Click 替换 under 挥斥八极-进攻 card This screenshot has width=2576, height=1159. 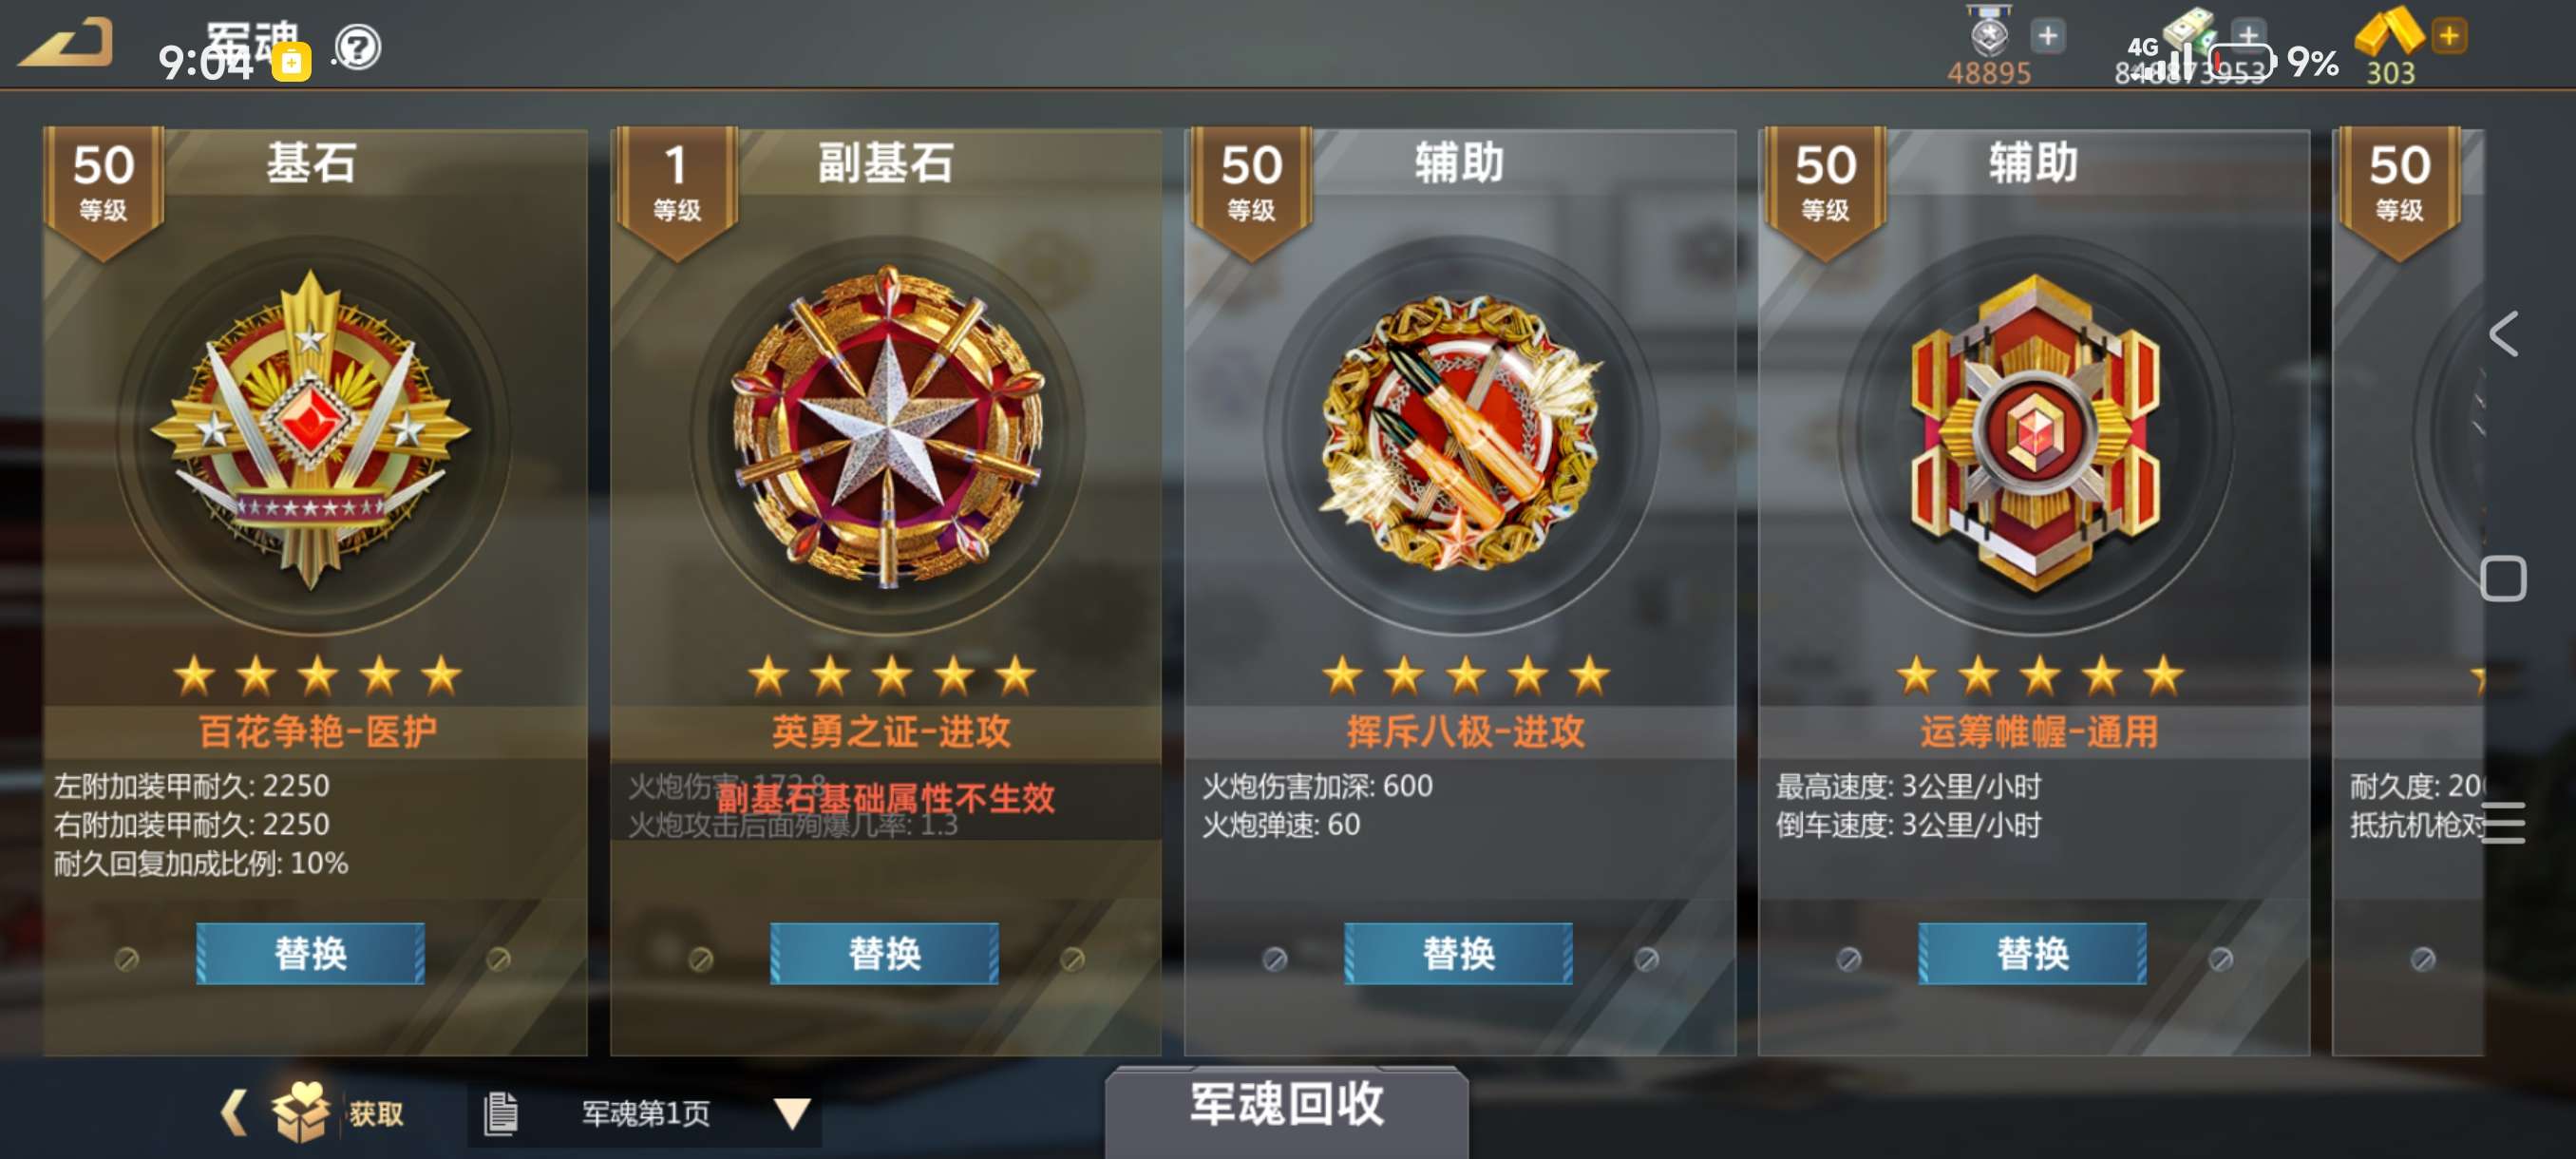(x=1458, y=953)
